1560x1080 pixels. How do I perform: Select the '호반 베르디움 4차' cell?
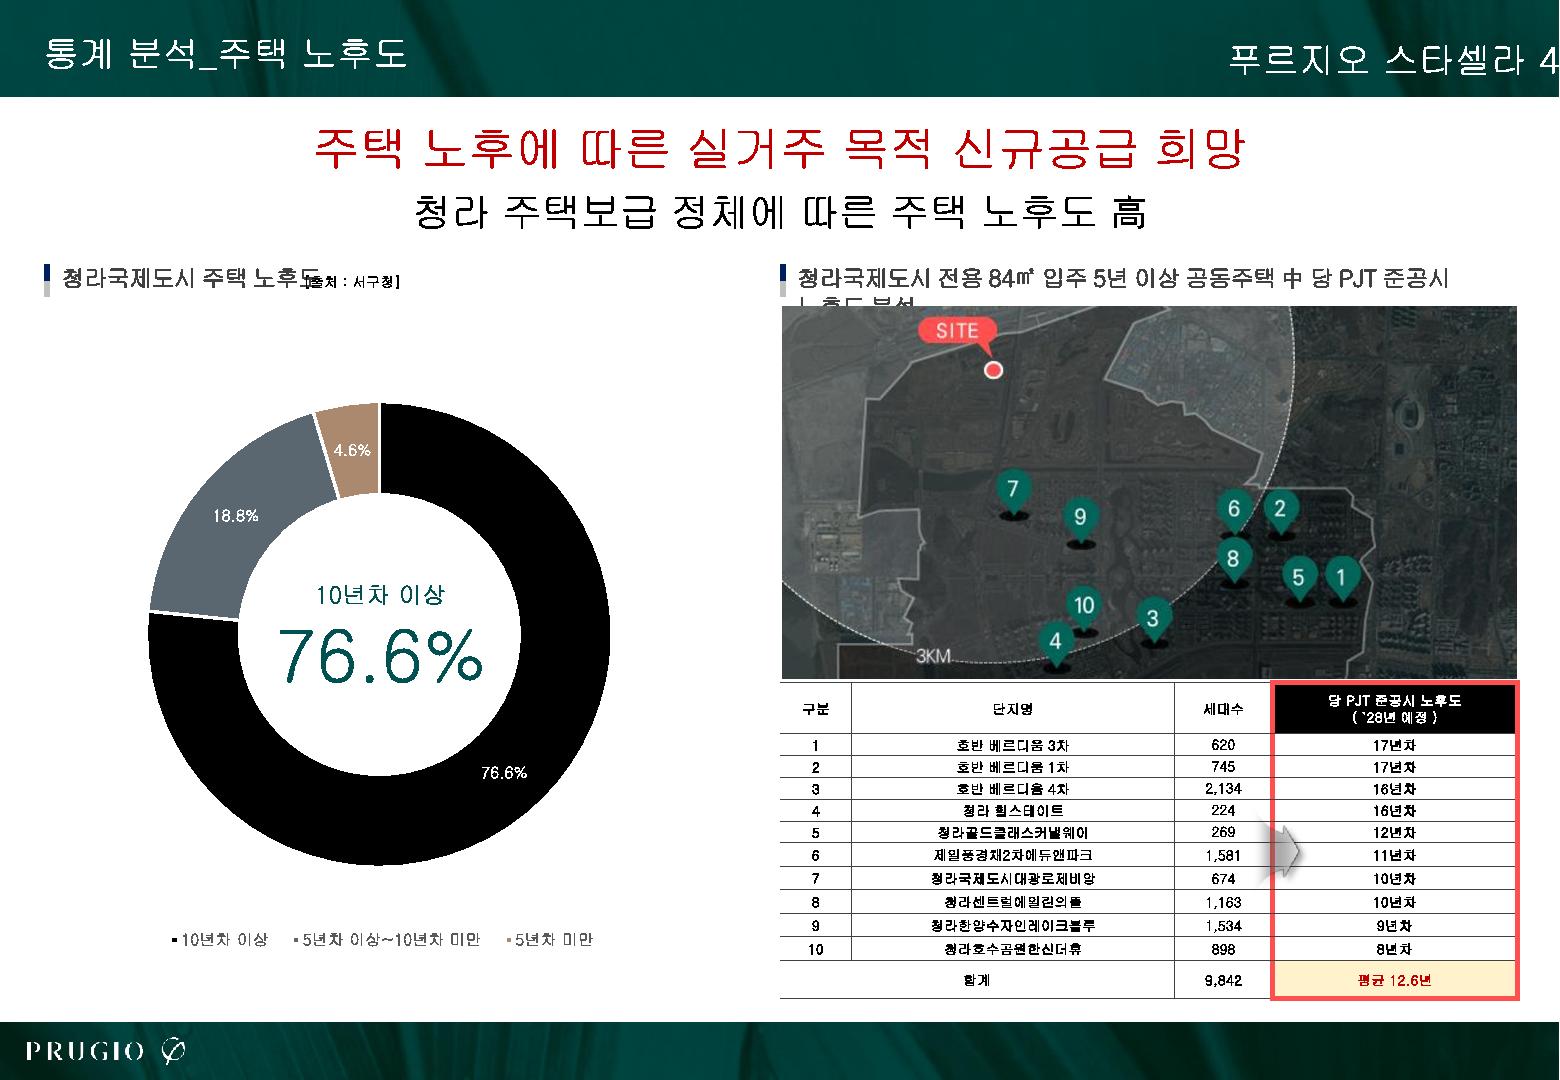coord(1013,788)
